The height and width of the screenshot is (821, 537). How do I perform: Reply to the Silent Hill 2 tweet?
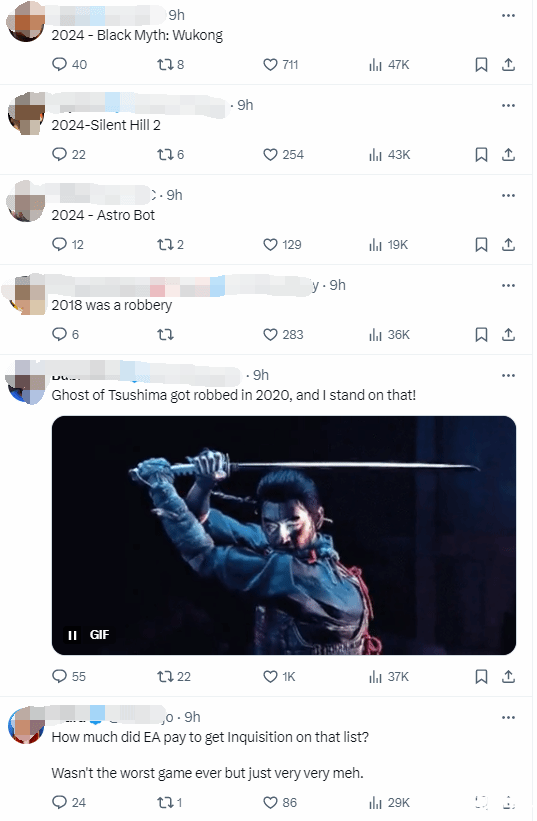pyautogui.click(x=60, y=154)
